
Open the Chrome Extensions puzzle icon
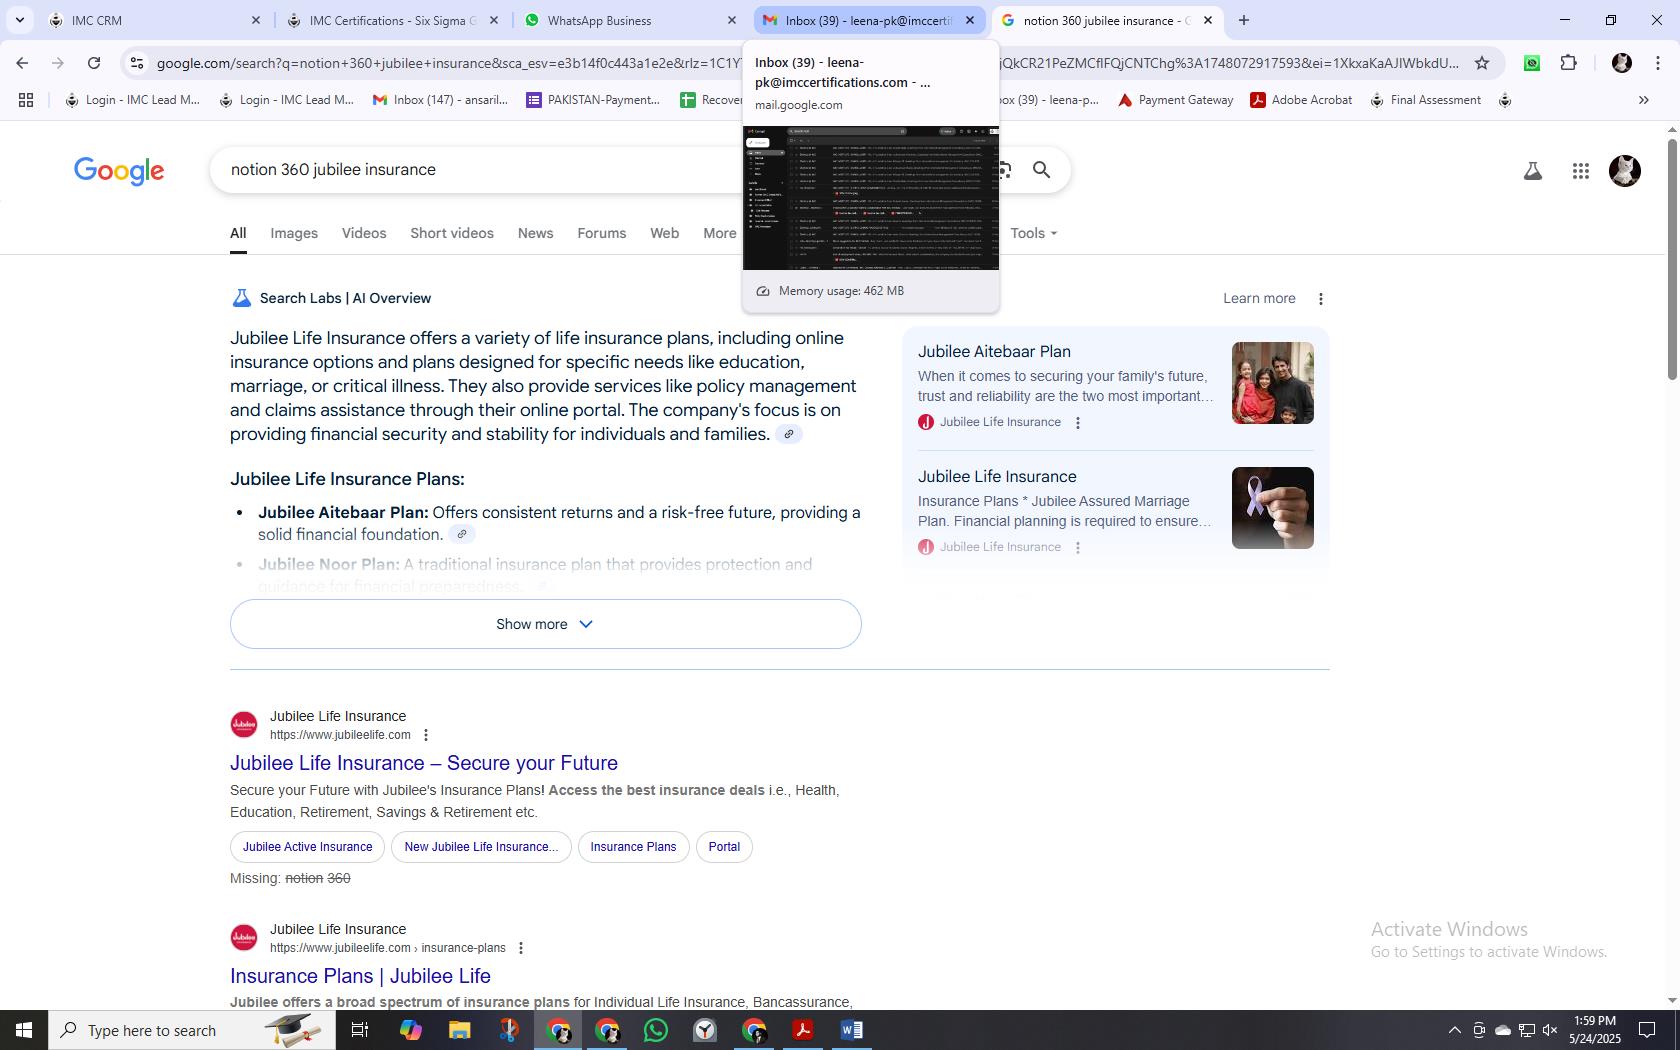coord(1568,63)
